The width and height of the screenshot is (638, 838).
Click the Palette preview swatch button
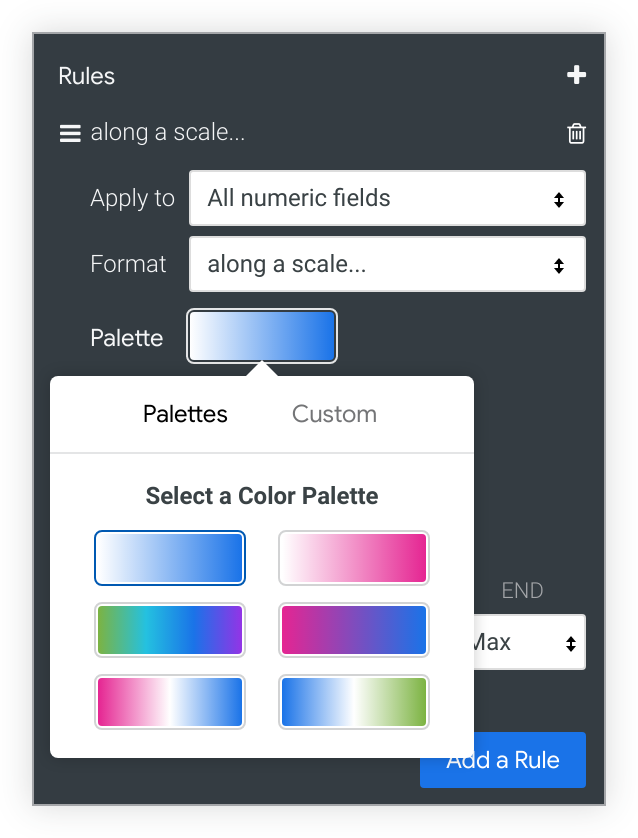262,336
